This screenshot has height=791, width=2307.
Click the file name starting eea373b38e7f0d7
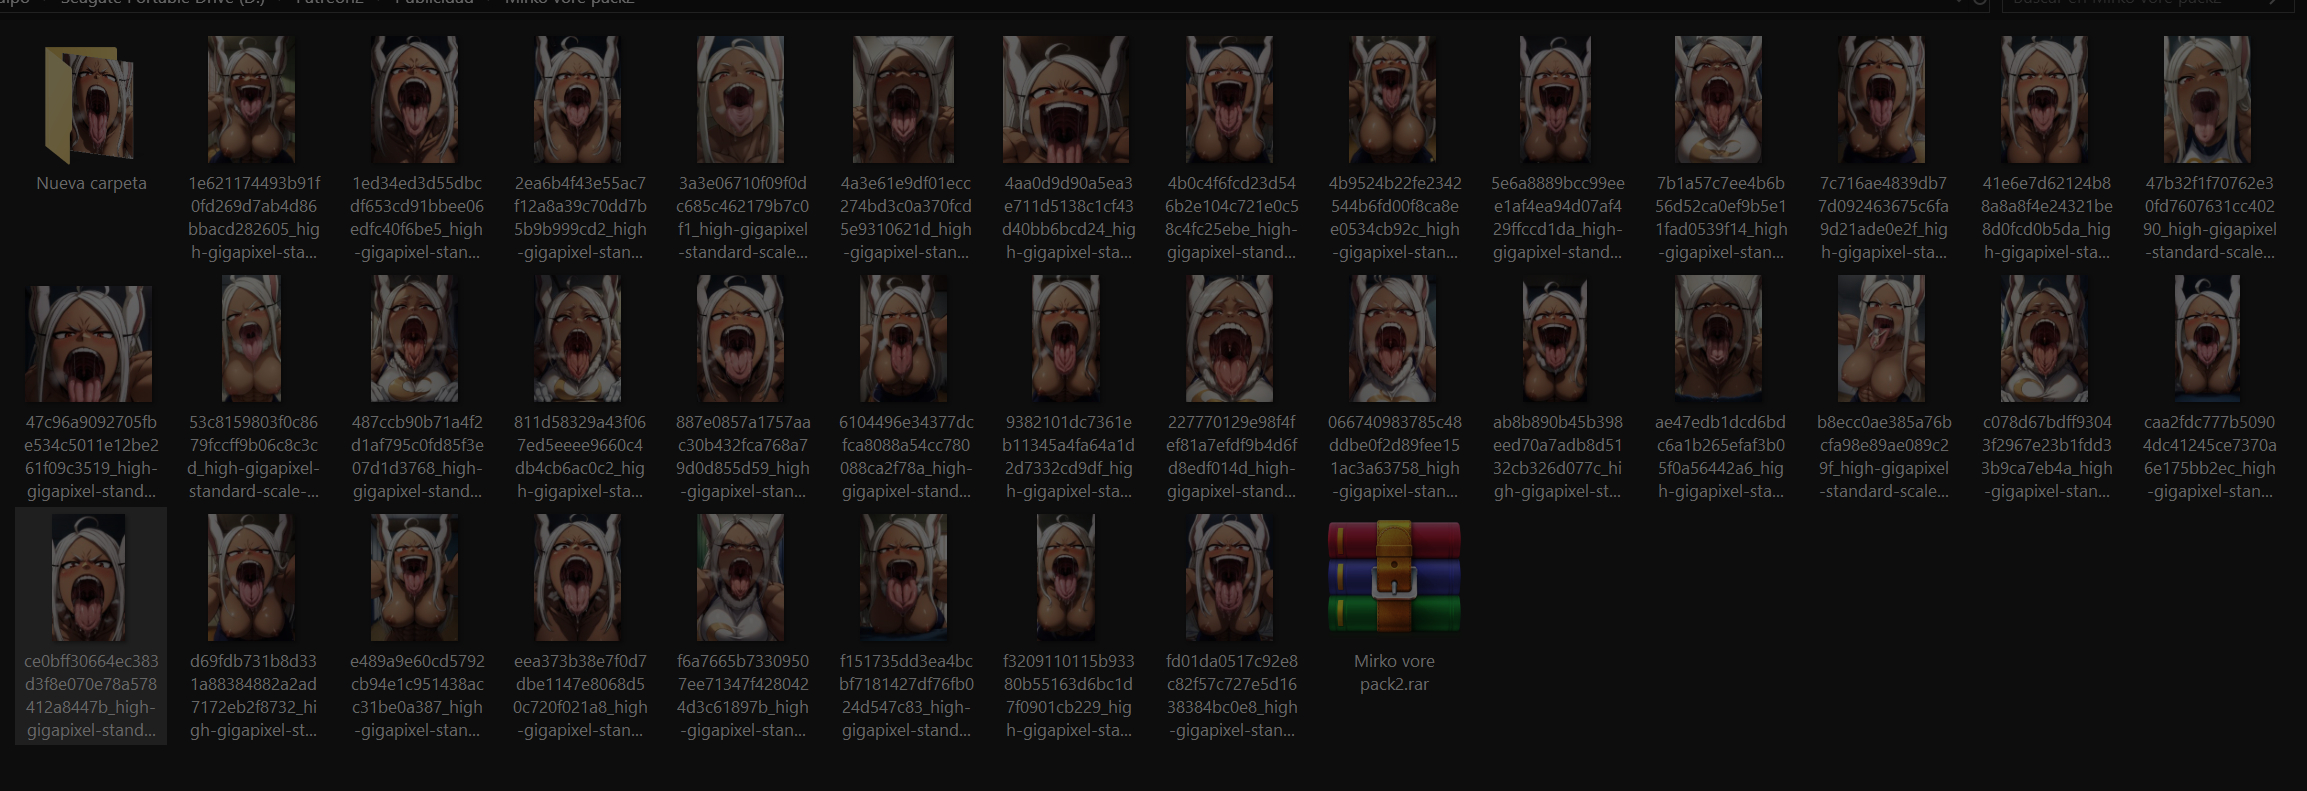(579, 696)
